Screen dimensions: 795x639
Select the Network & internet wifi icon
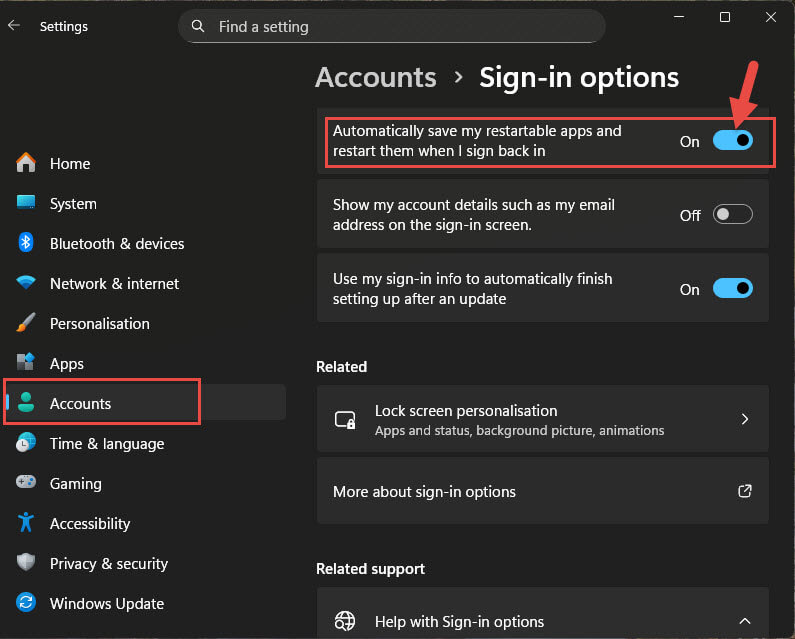[26, 282]
